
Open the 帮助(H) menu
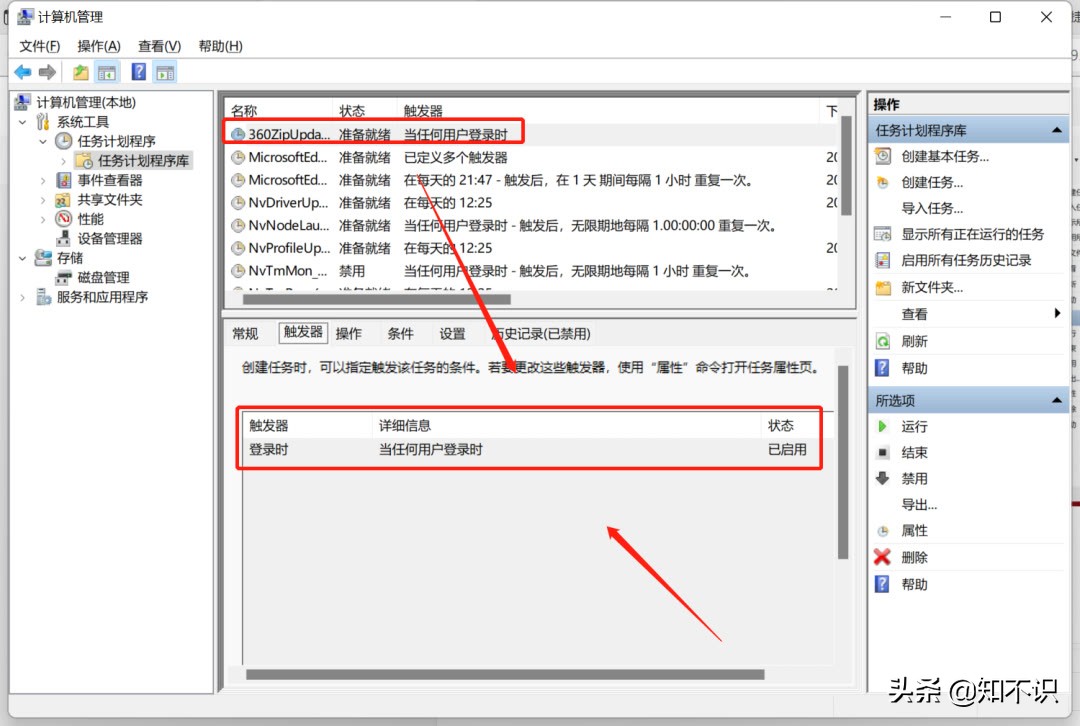point(220,46)
